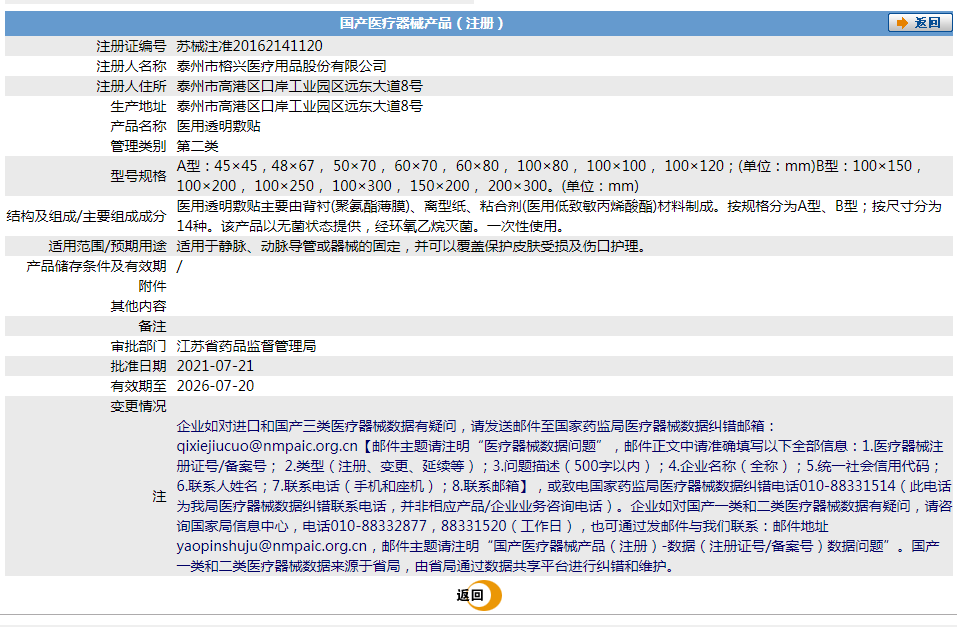Screen dimensions: 957x627
Task: Click the 适用范围/预期用途 label
Action: point(107,246)
